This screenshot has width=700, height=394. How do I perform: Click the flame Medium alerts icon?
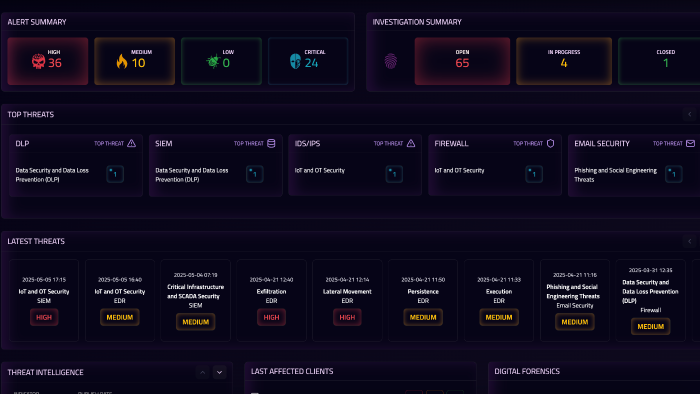click(x=122, y=61)
